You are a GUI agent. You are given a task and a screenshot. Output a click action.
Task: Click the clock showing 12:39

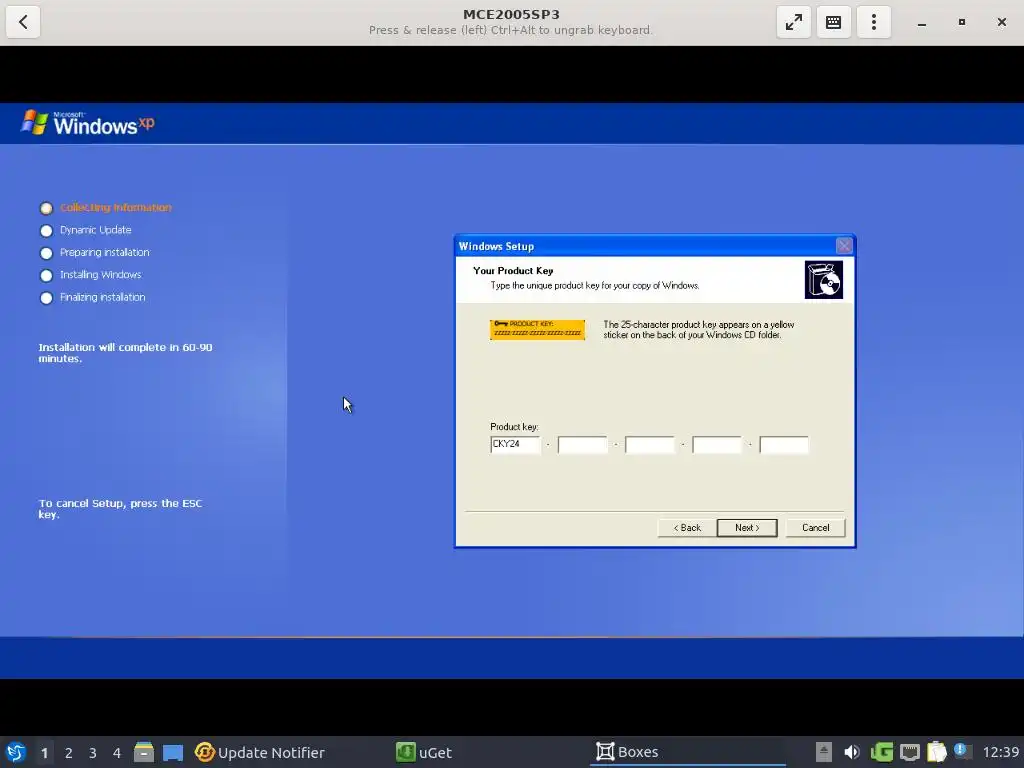click(1000, 752)
